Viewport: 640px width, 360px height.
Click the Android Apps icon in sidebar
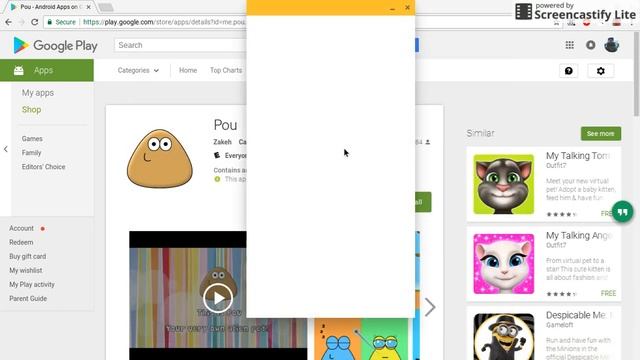19,71
